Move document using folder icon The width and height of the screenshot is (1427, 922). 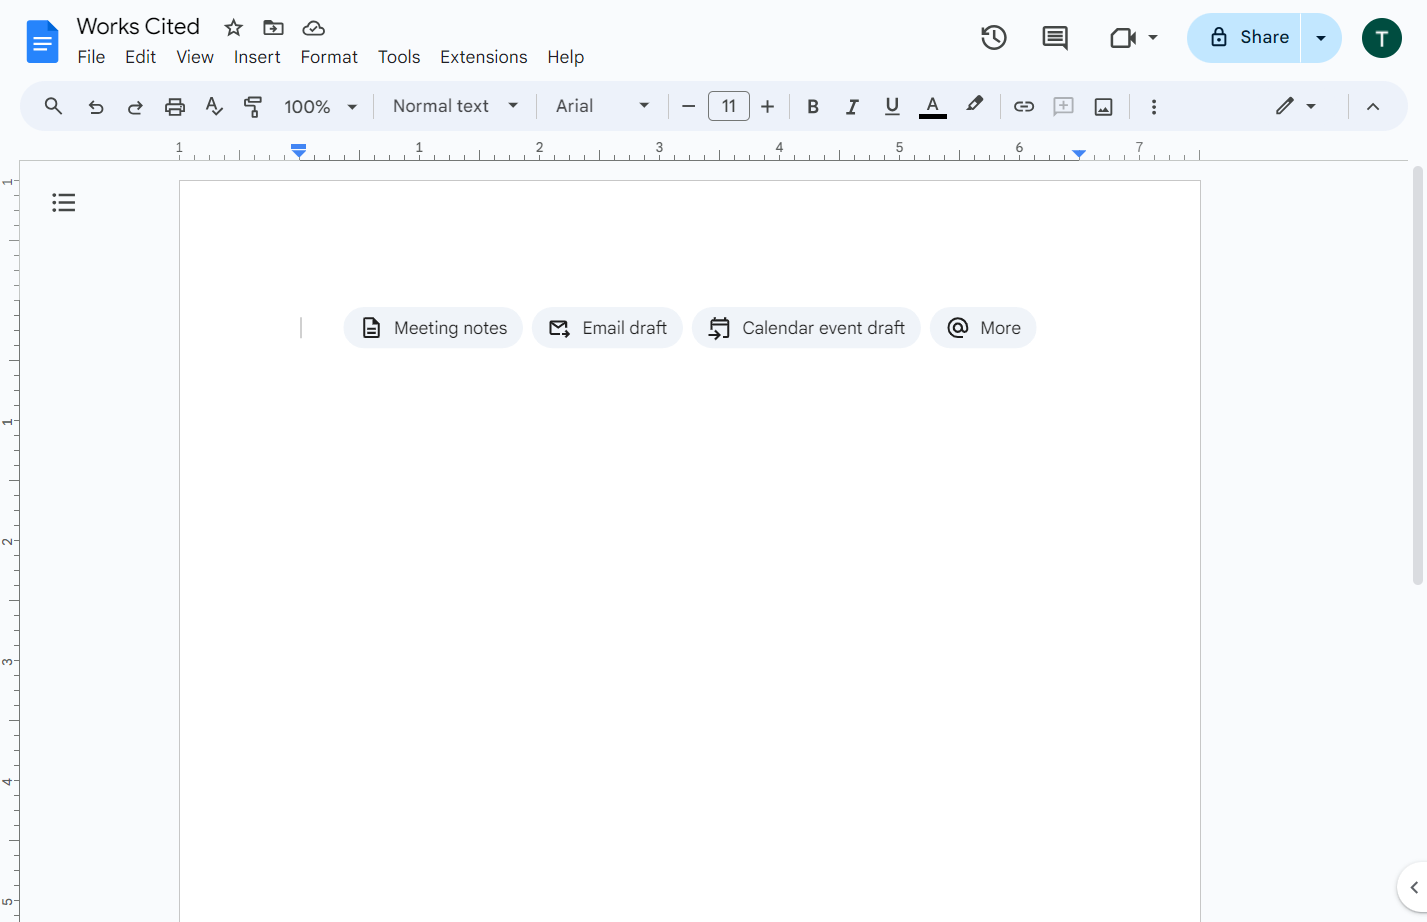click(273, 28)
